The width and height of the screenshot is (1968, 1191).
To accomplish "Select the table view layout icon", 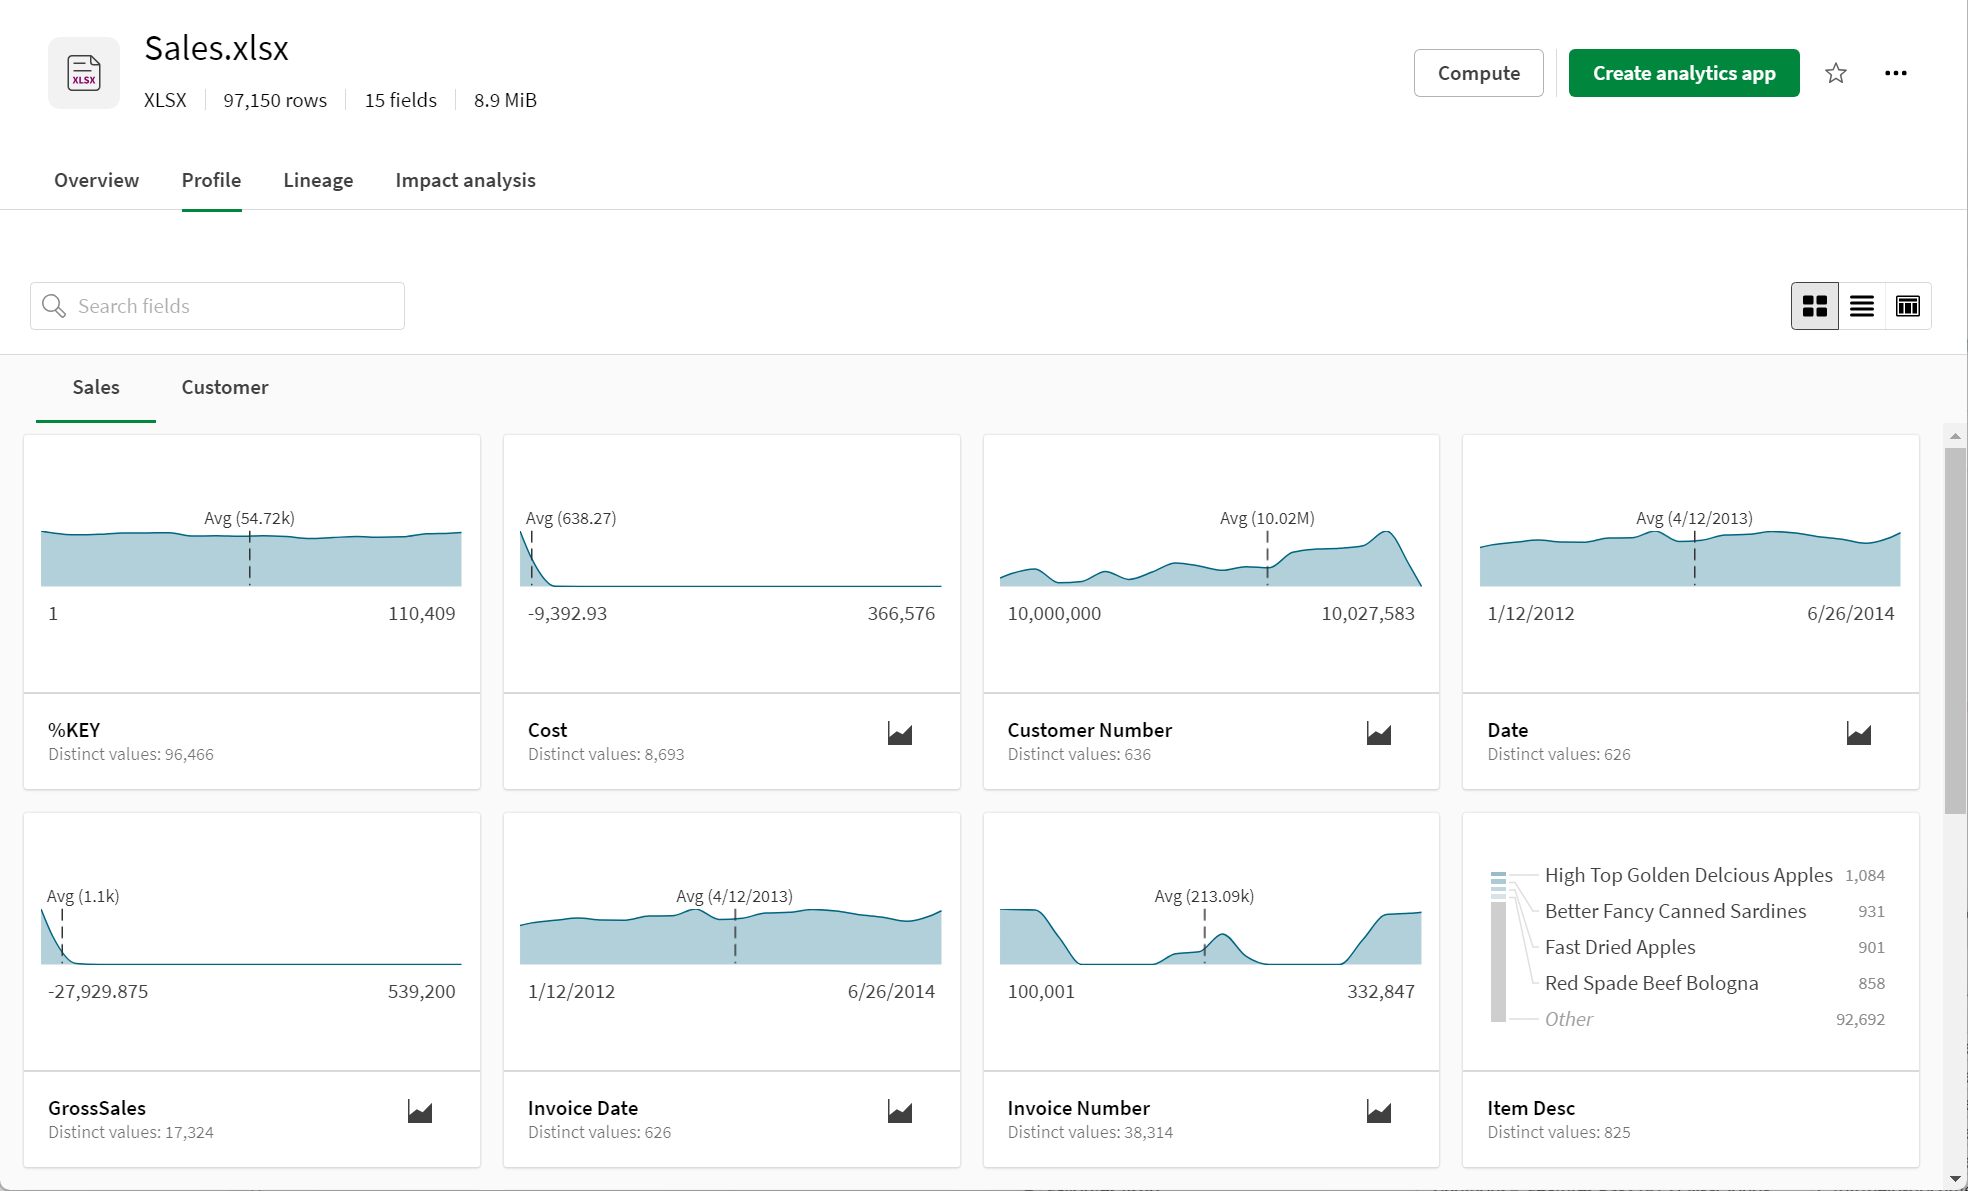I will pos(1908,305).
